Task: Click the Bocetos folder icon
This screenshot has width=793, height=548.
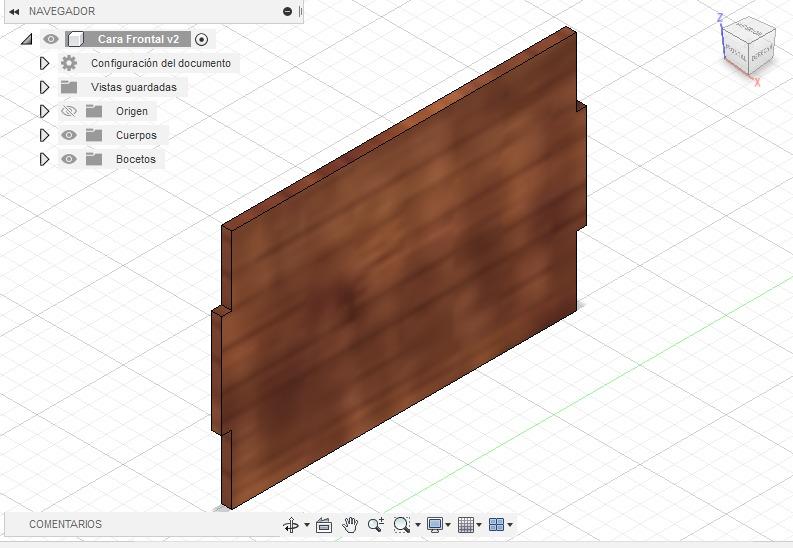Action: click(x=94, y=159)
